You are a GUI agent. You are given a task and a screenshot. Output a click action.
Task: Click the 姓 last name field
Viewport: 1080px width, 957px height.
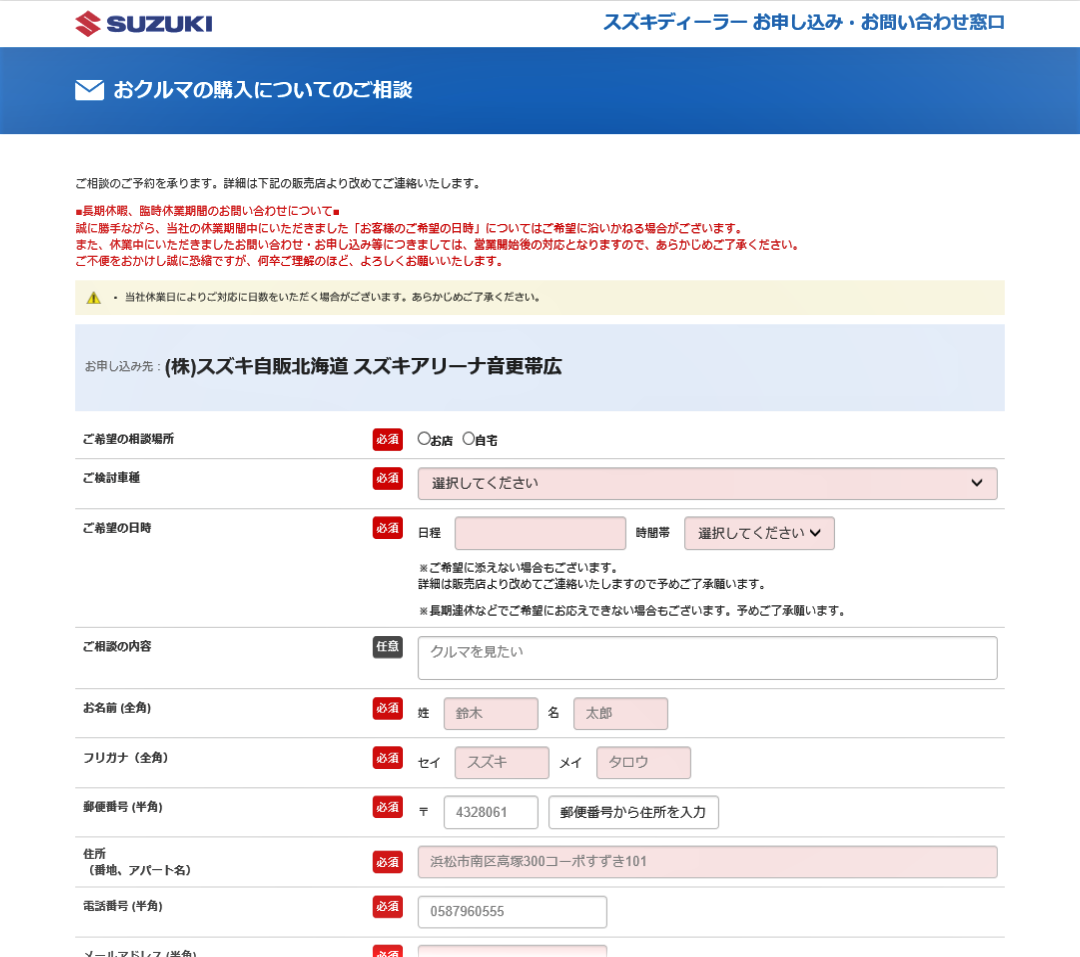491,713
